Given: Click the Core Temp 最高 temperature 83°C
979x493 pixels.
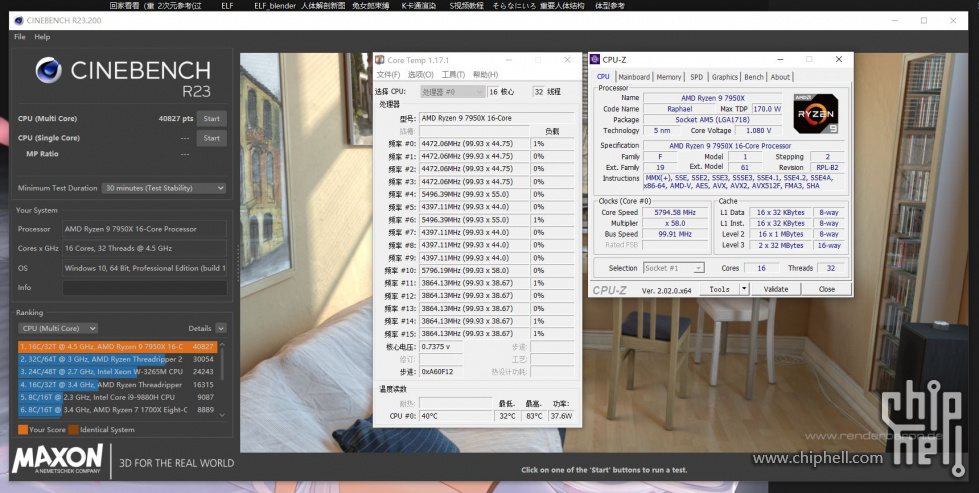Looking at the screenshot, I should tap(534, 416).
